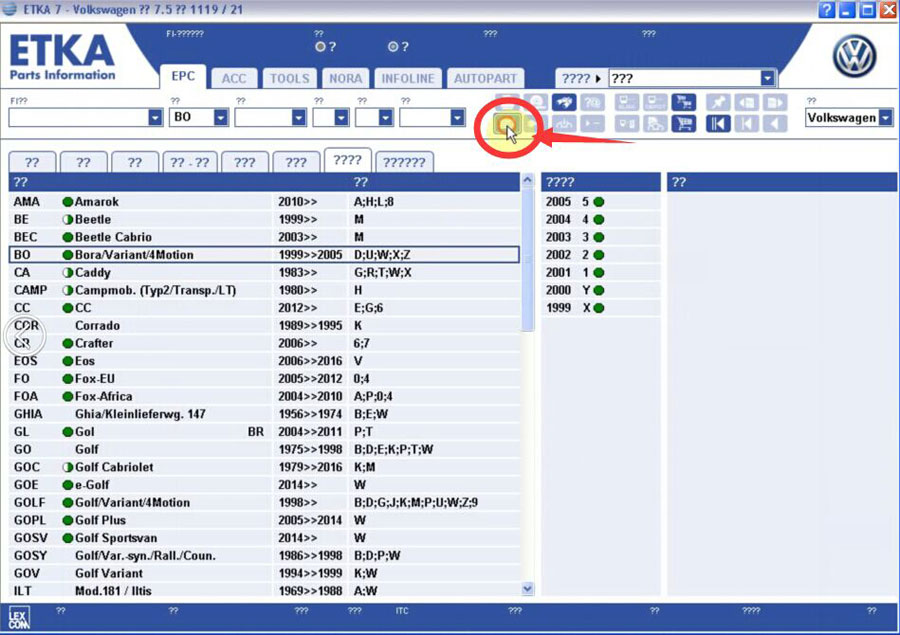Click the model list scroll-up arrow
This screenshot has width=900, height=635.
click(x=528, y=181)
